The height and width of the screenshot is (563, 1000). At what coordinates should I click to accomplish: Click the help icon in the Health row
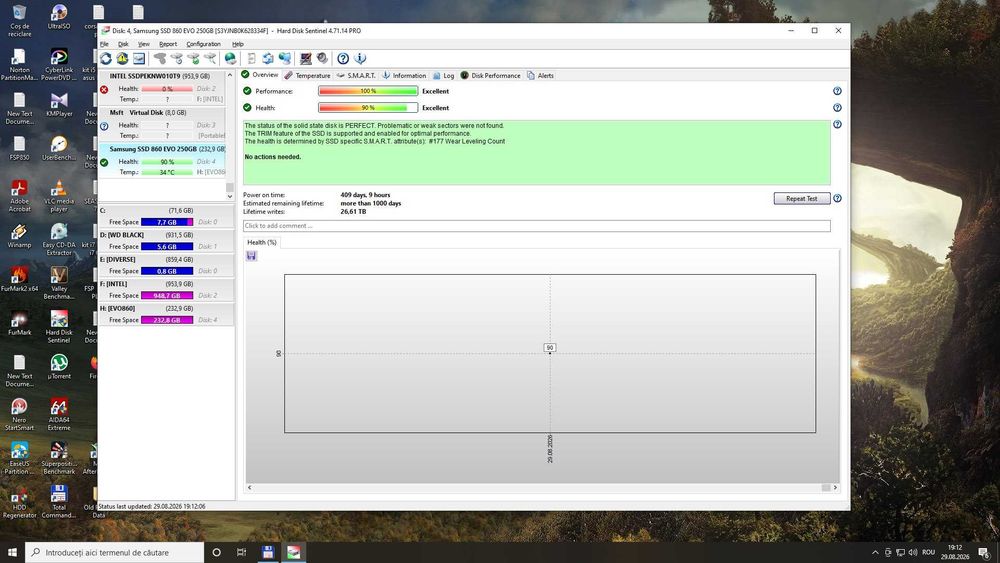(837, 108)
